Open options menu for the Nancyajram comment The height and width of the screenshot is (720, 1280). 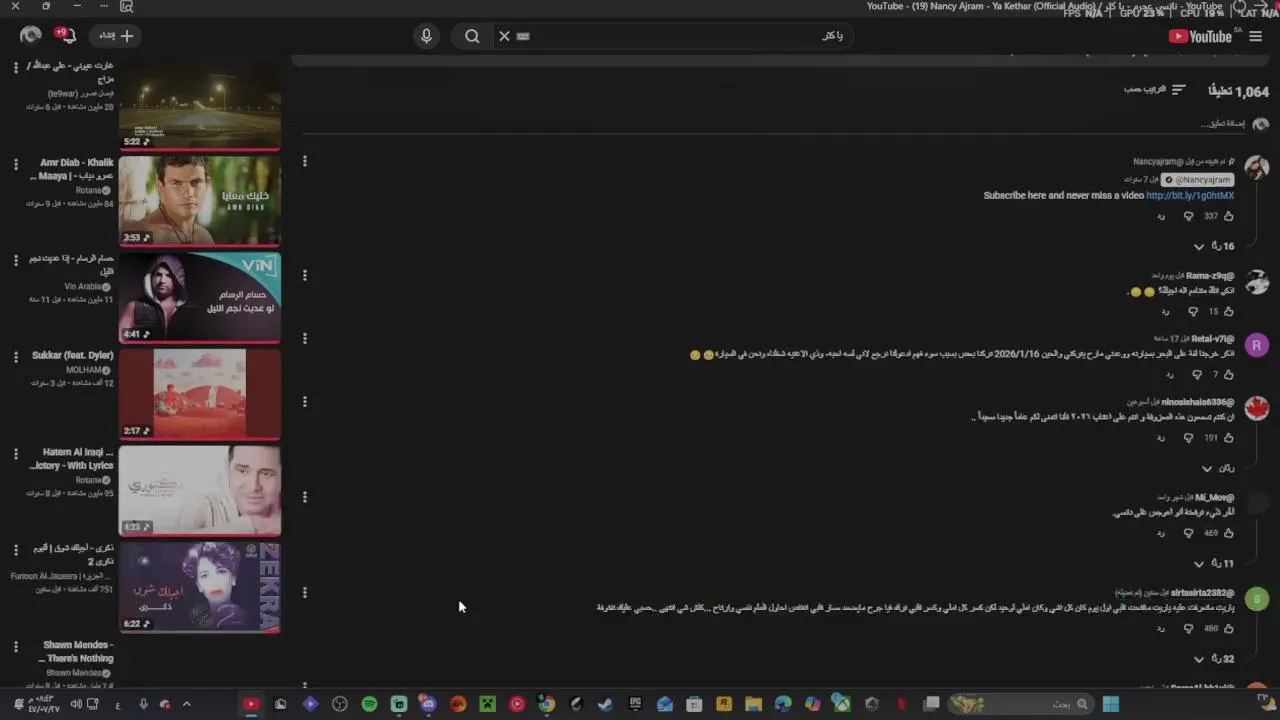pyautogui.click(x=305, y=161)
